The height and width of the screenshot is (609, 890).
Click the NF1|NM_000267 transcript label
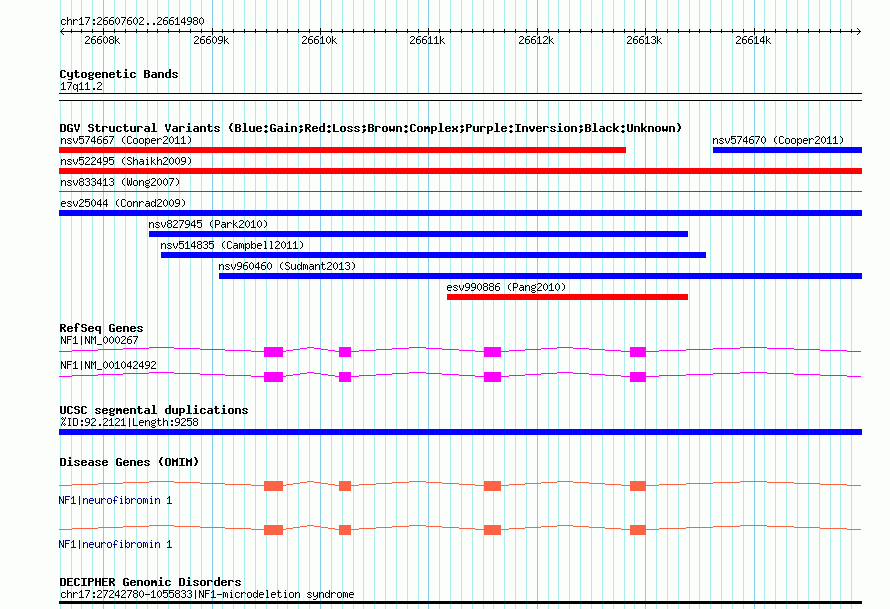point(99,341)
